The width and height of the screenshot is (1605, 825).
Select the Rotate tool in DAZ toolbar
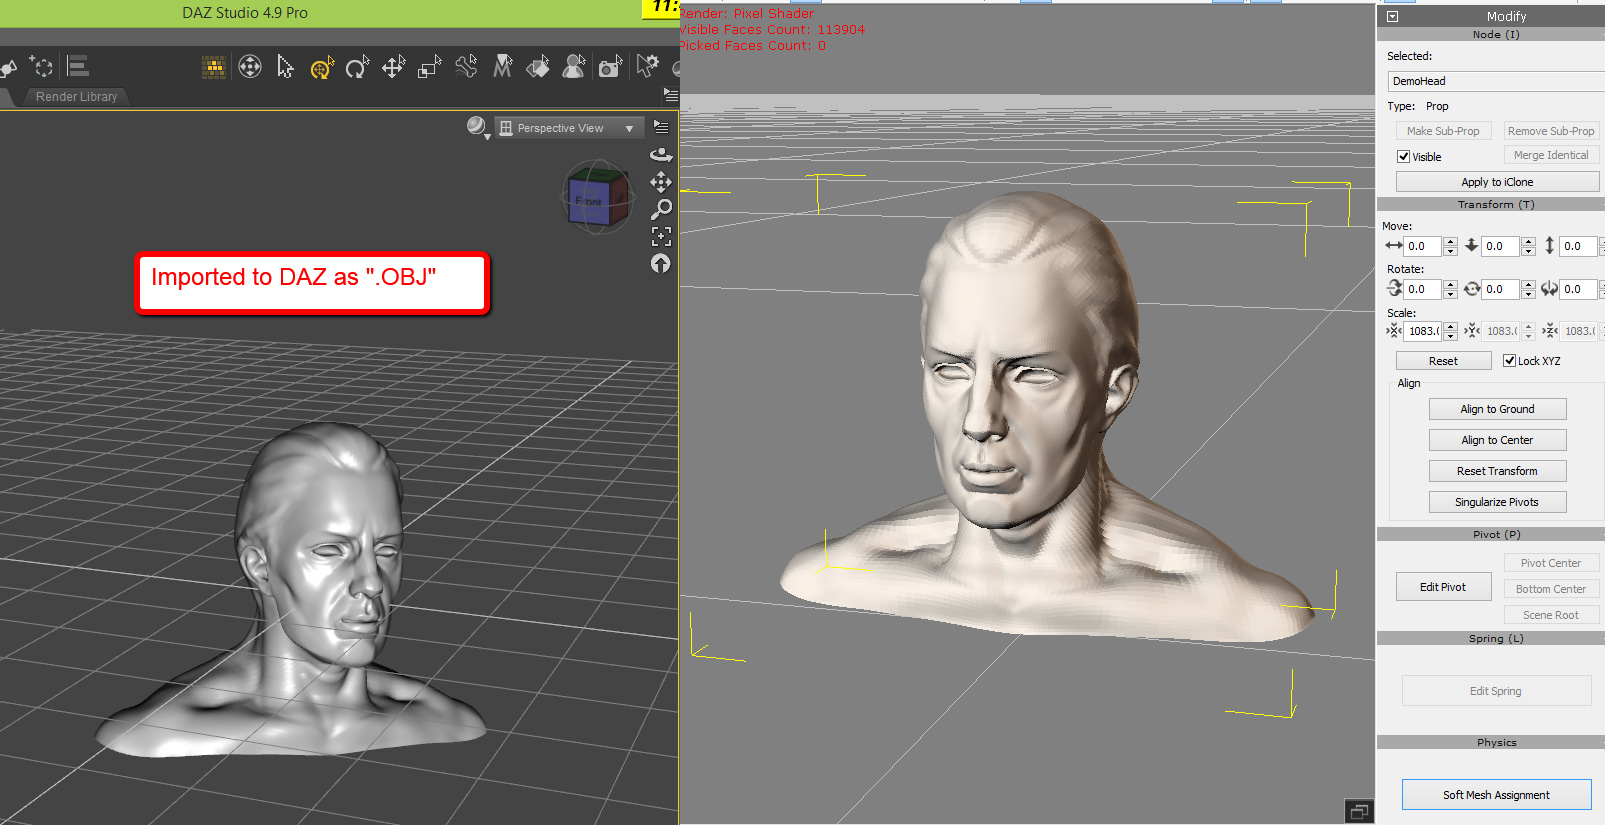point(357,67)
